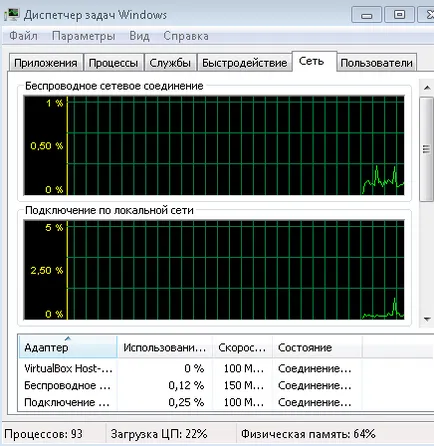Screen dimensions: 434x446
Task: Switch to the Быстродействие tab
Action: (244, 63)
